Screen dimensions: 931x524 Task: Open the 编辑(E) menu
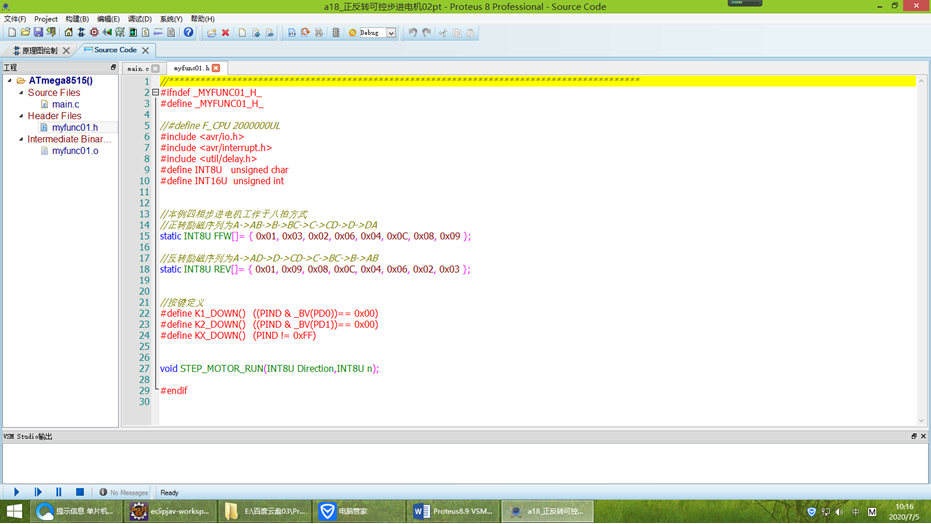tap(108, 19)
